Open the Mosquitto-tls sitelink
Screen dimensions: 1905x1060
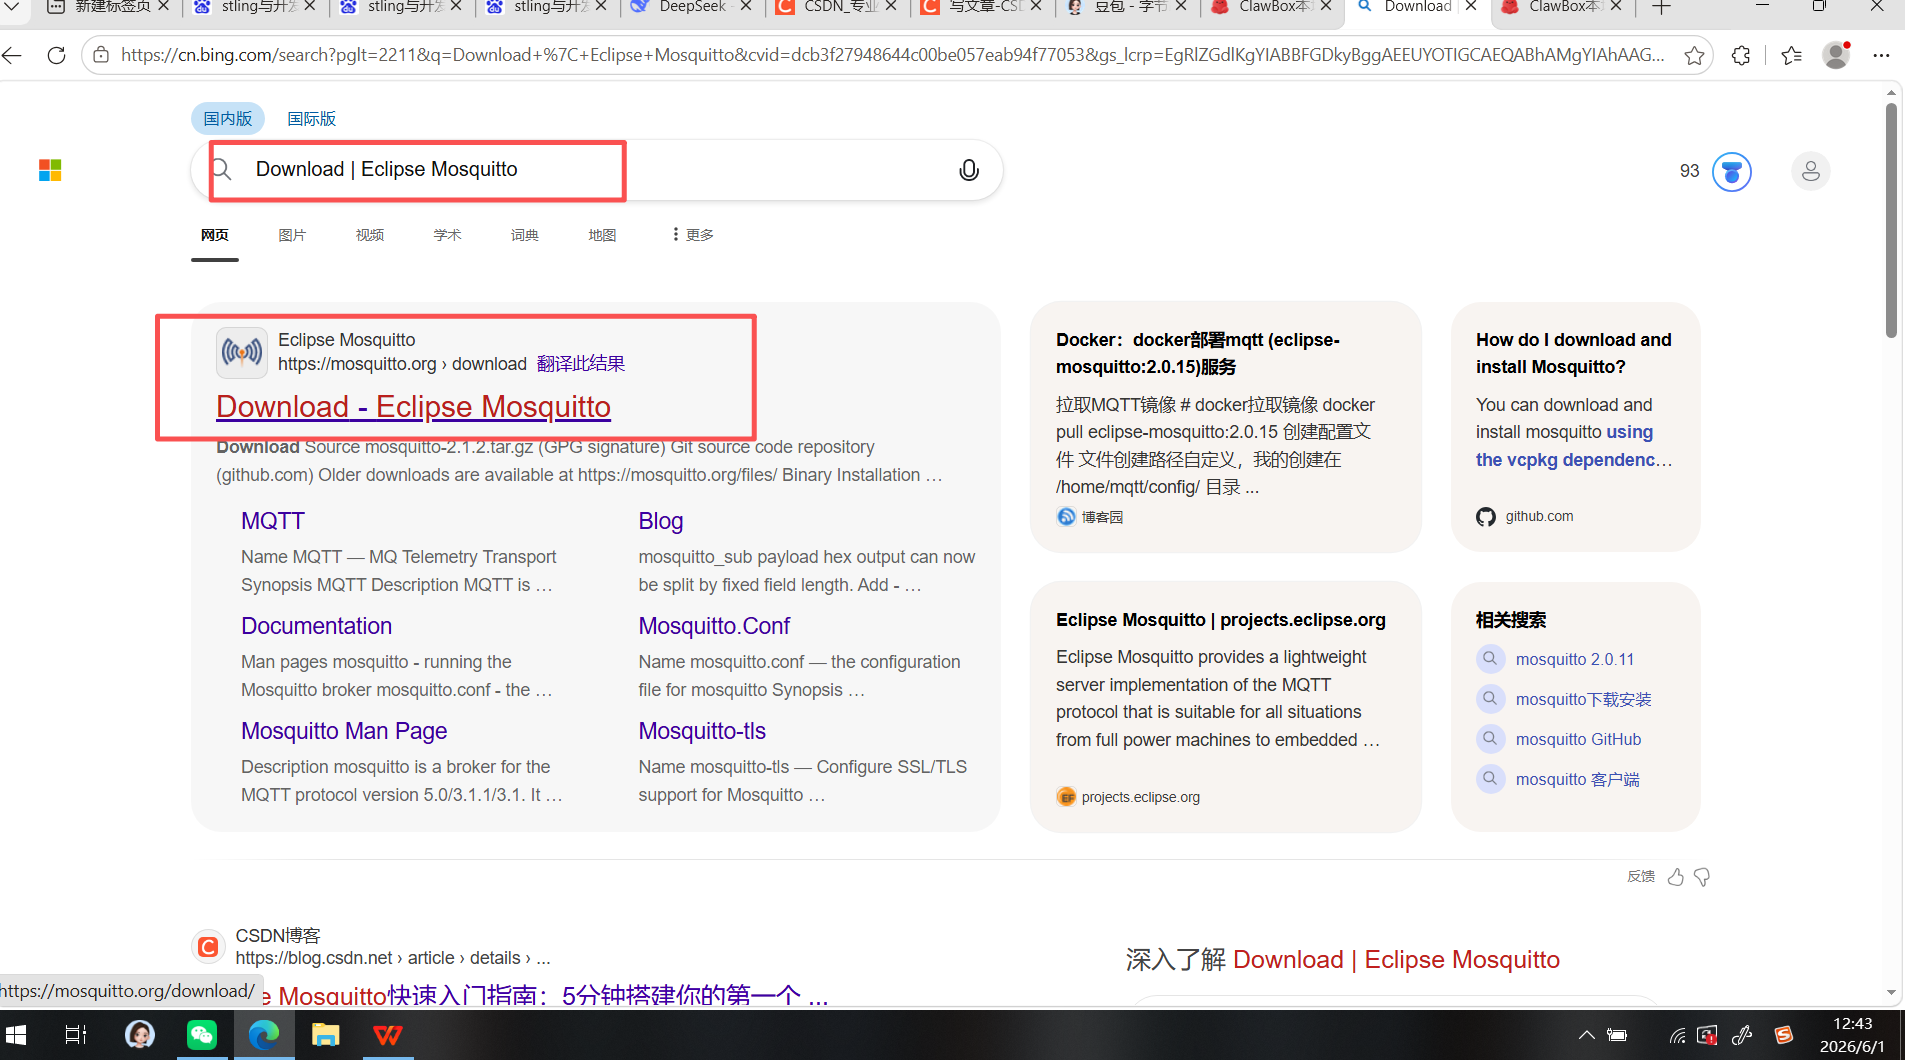[x=702, y=731]
